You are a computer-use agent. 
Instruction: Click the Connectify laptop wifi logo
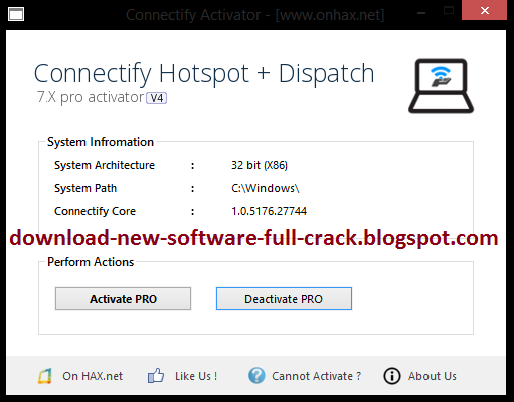point(441,86)
